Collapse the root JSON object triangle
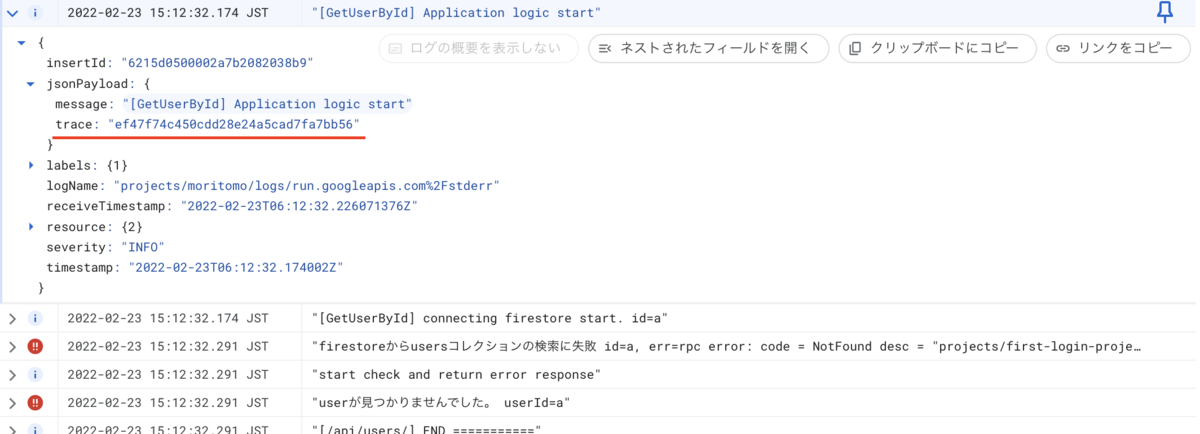This screenshot has height=434, width=1200. (21, 44)
